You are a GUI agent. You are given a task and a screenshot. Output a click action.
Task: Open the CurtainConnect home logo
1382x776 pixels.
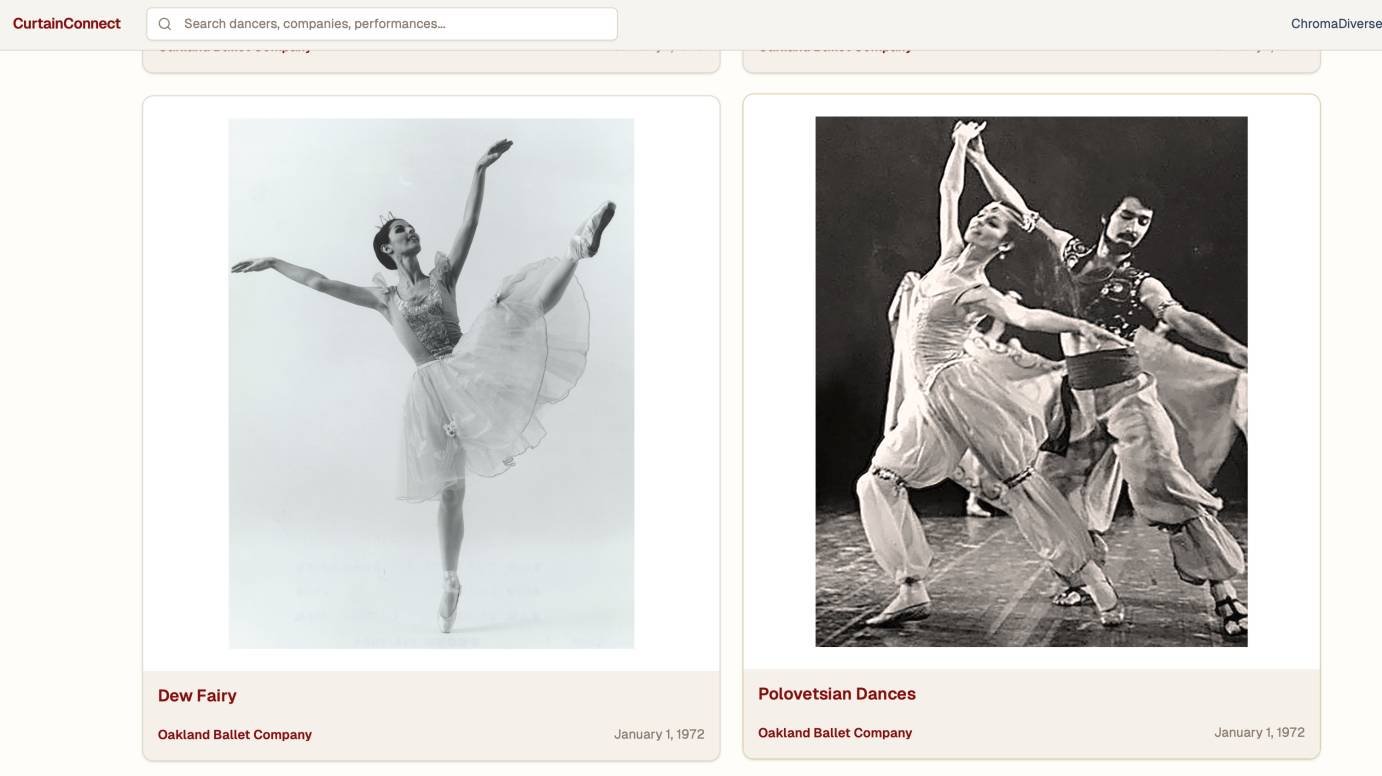pyautogui.click(x=67, y=24)
